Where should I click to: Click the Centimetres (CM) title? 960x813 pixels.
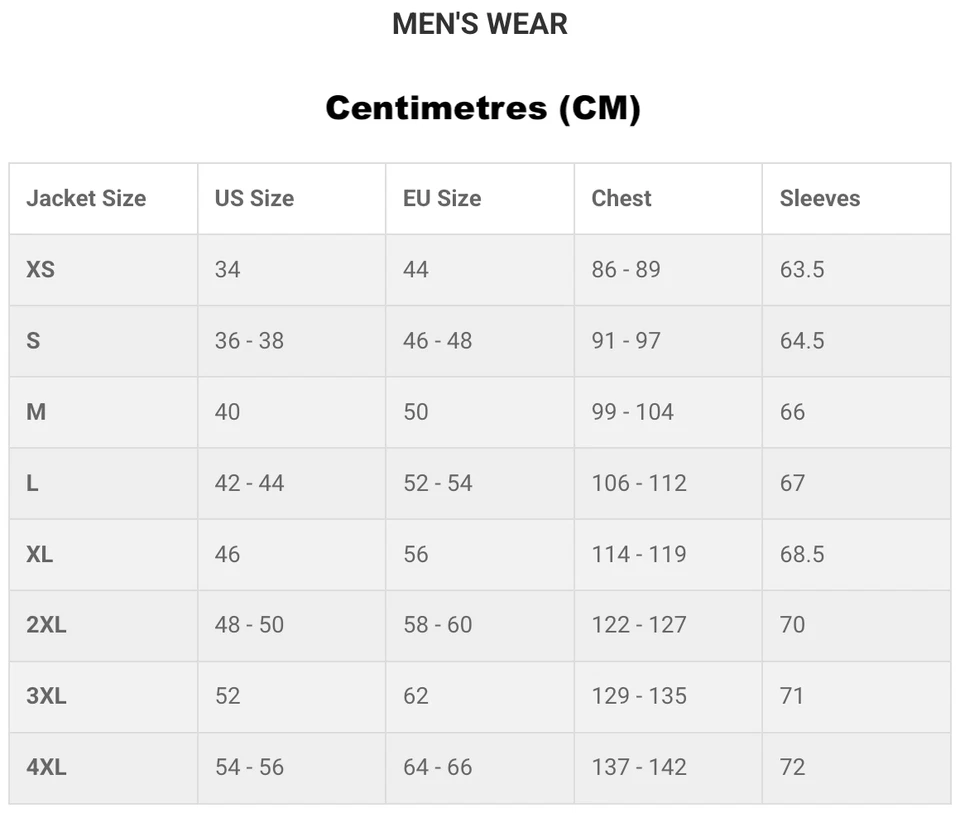tap(483, 108)
